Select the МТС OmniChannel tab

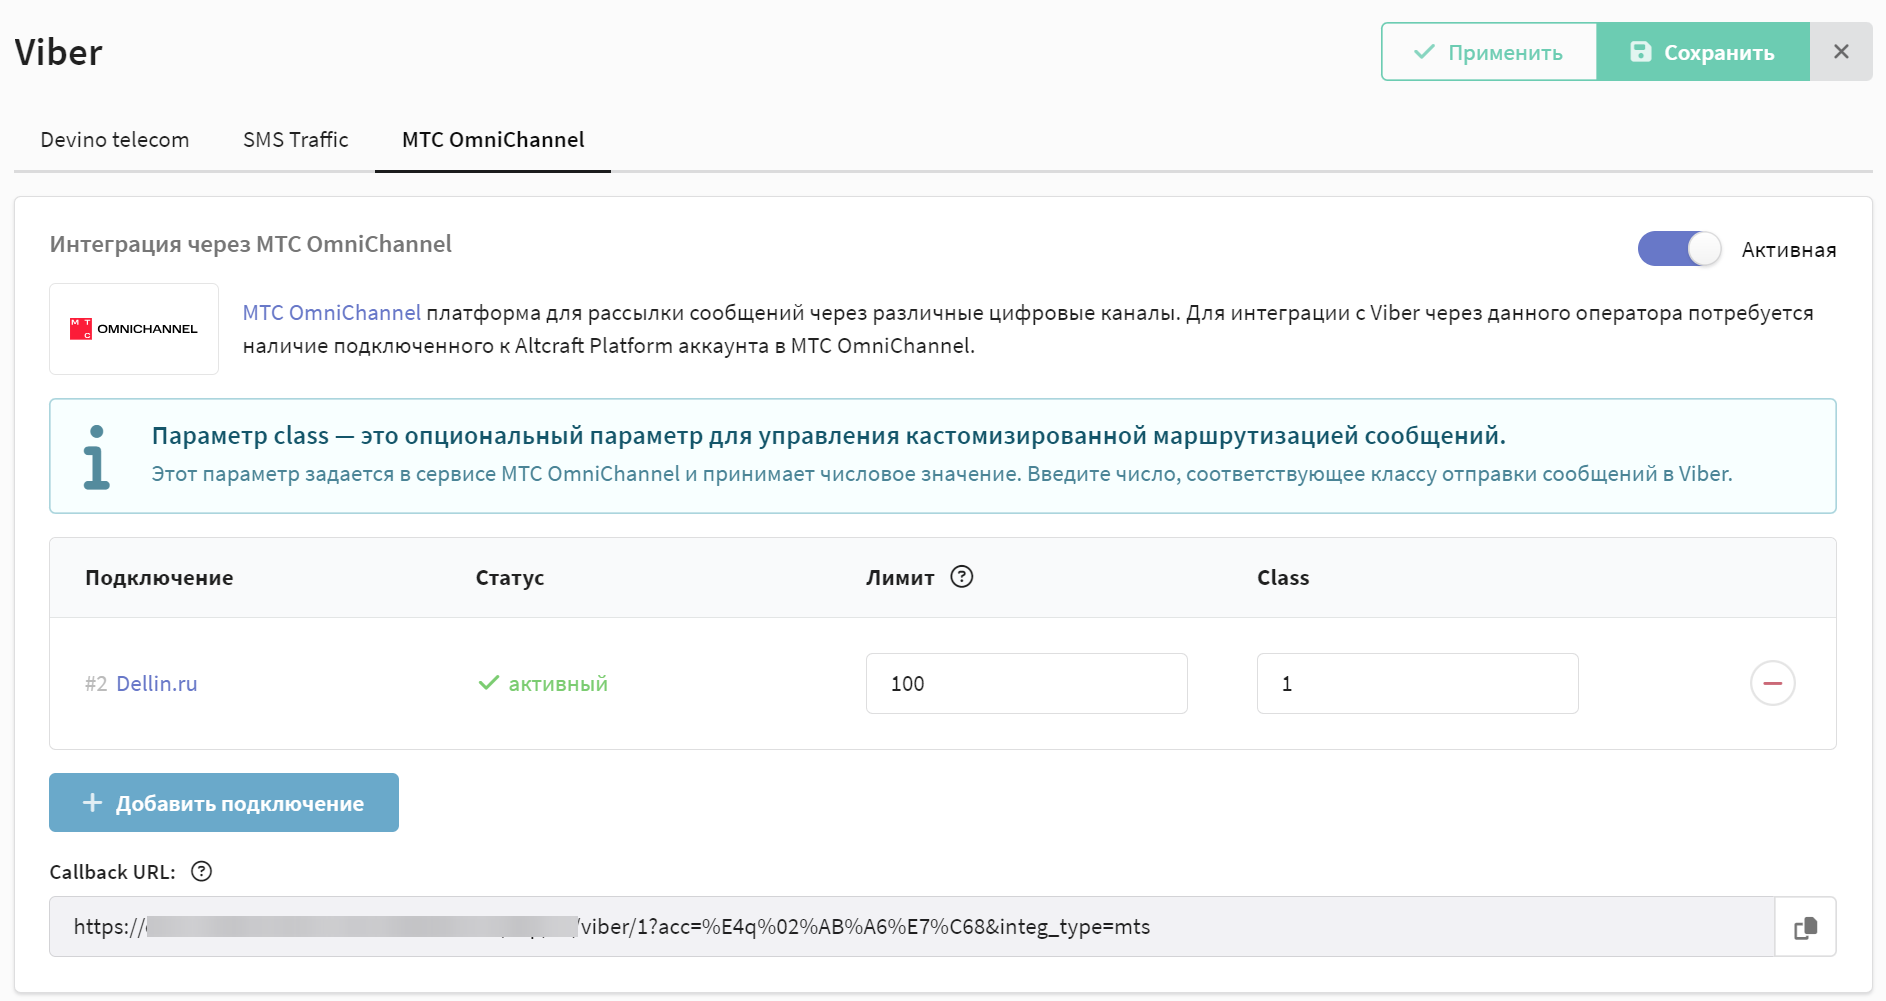coord(493,140)
